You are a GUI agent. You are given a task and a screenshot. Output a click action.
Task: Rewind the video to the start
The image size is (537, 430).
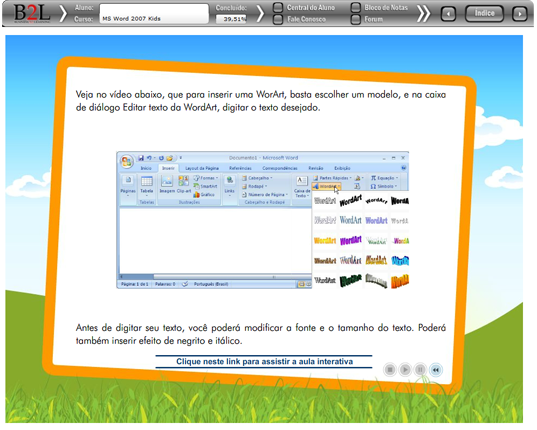pyautogui.click(x=436, y=370)
